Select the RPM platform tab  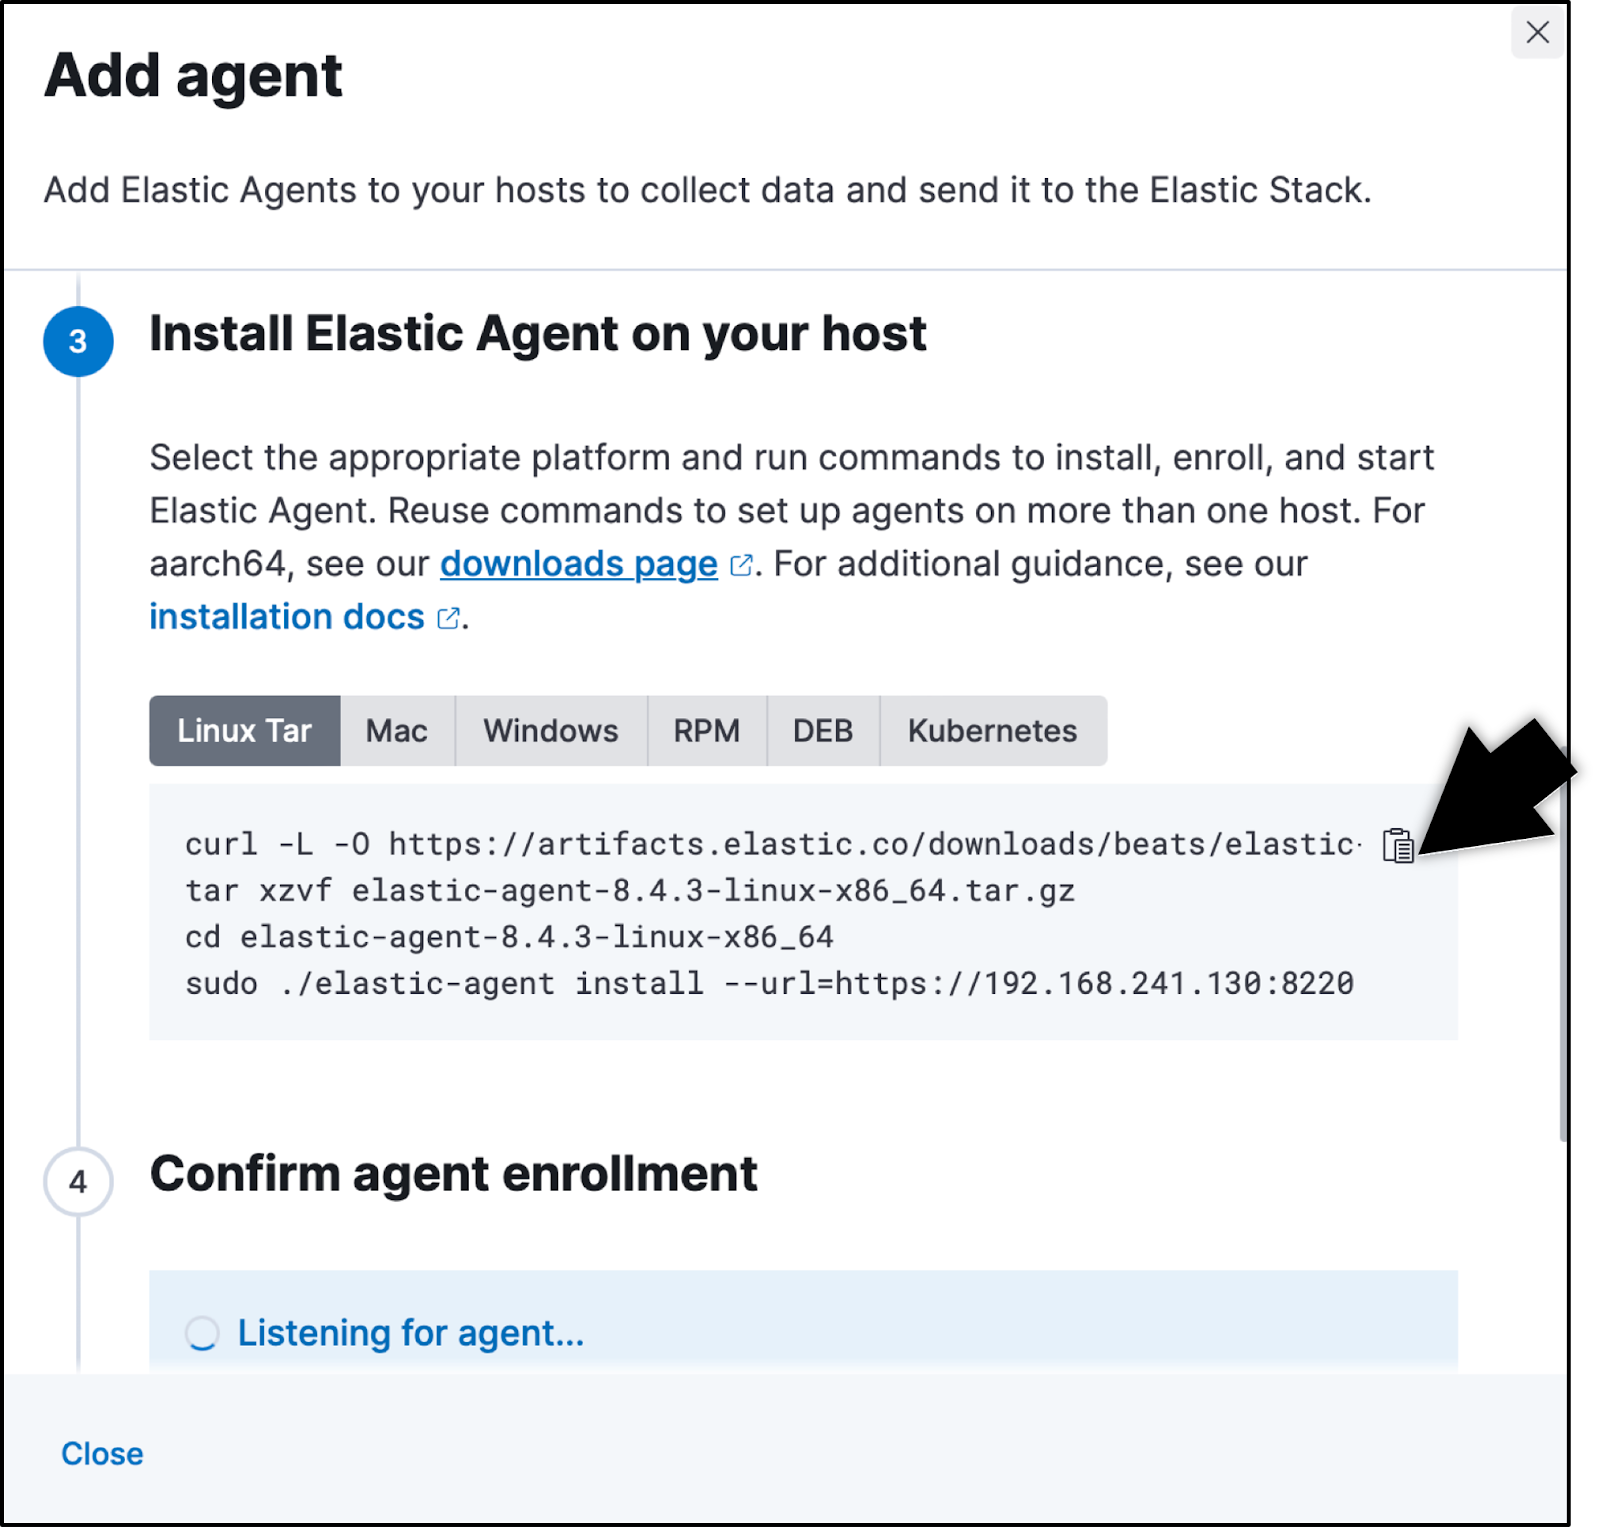click(707, 731)
